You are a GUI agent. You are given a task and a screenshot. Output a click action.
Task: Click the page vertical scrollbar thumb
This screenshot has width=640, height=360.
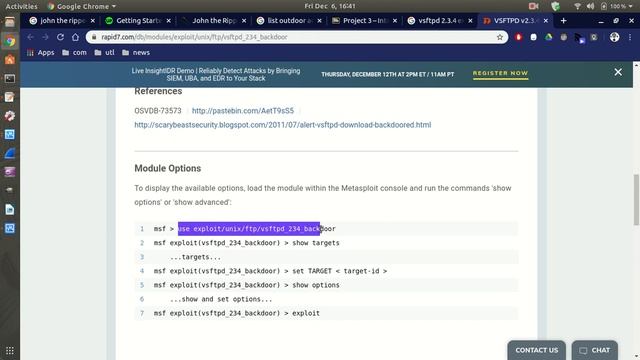coord(636,200)
